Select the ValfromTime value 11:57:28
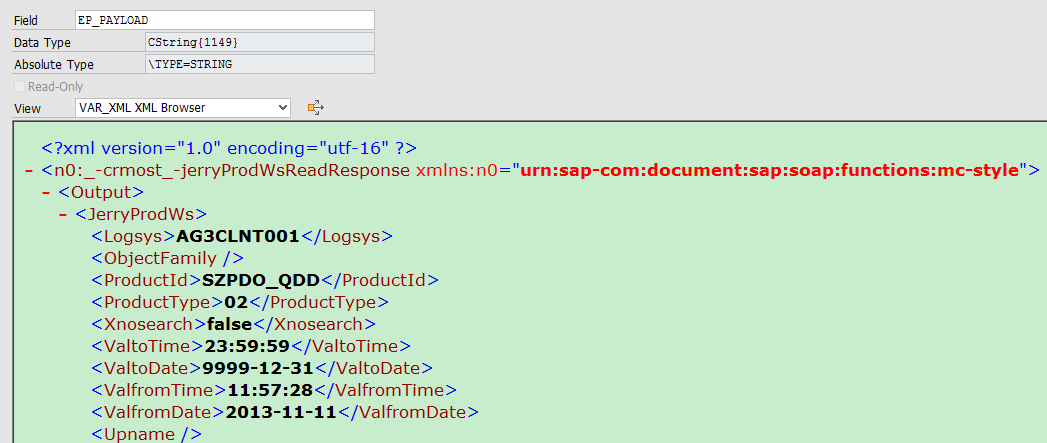Screen dimensions: 1047x443 pos(272,391)
